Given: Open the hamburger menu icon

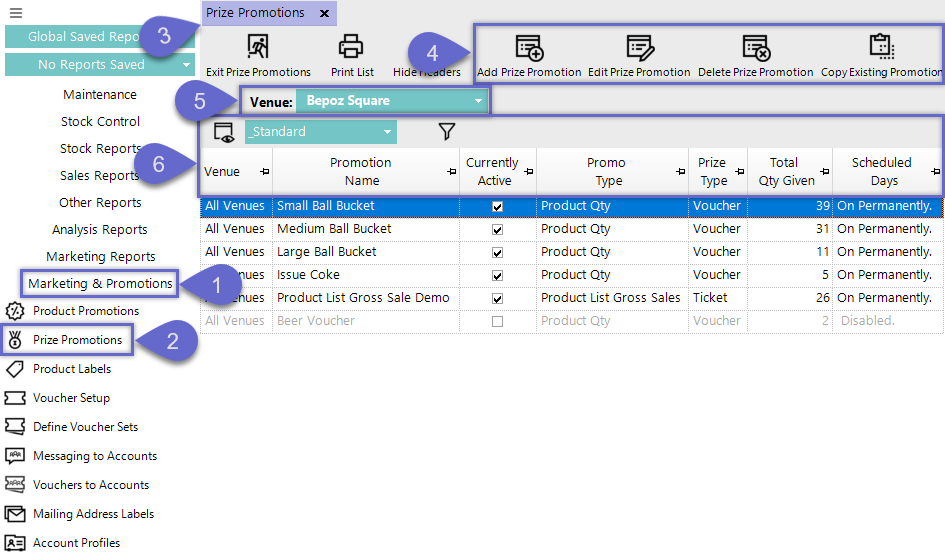Looking at the screenshot, I should [15, 13].
